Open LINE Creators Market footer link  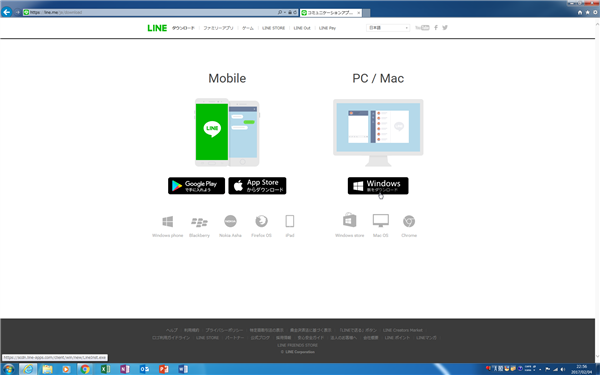403,330
